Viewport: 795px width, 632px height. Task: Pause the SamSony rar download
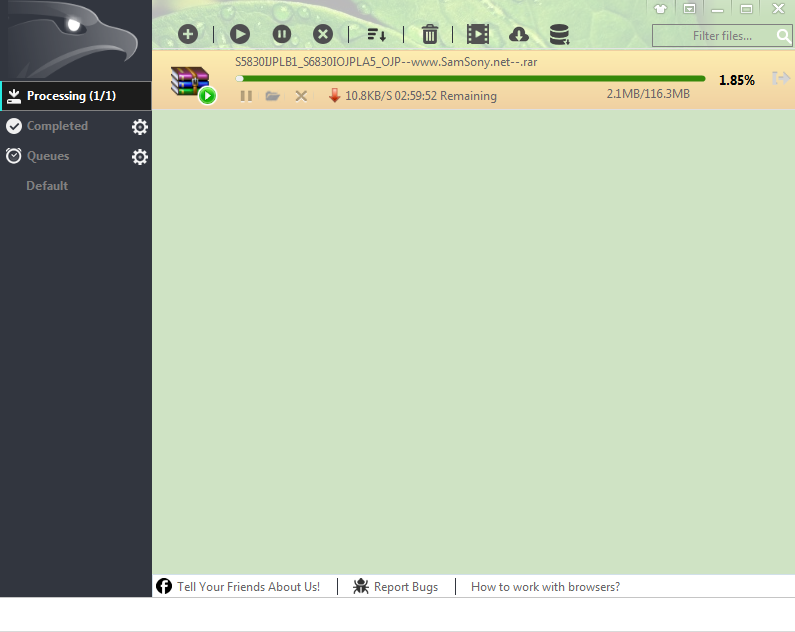point(246,96)
